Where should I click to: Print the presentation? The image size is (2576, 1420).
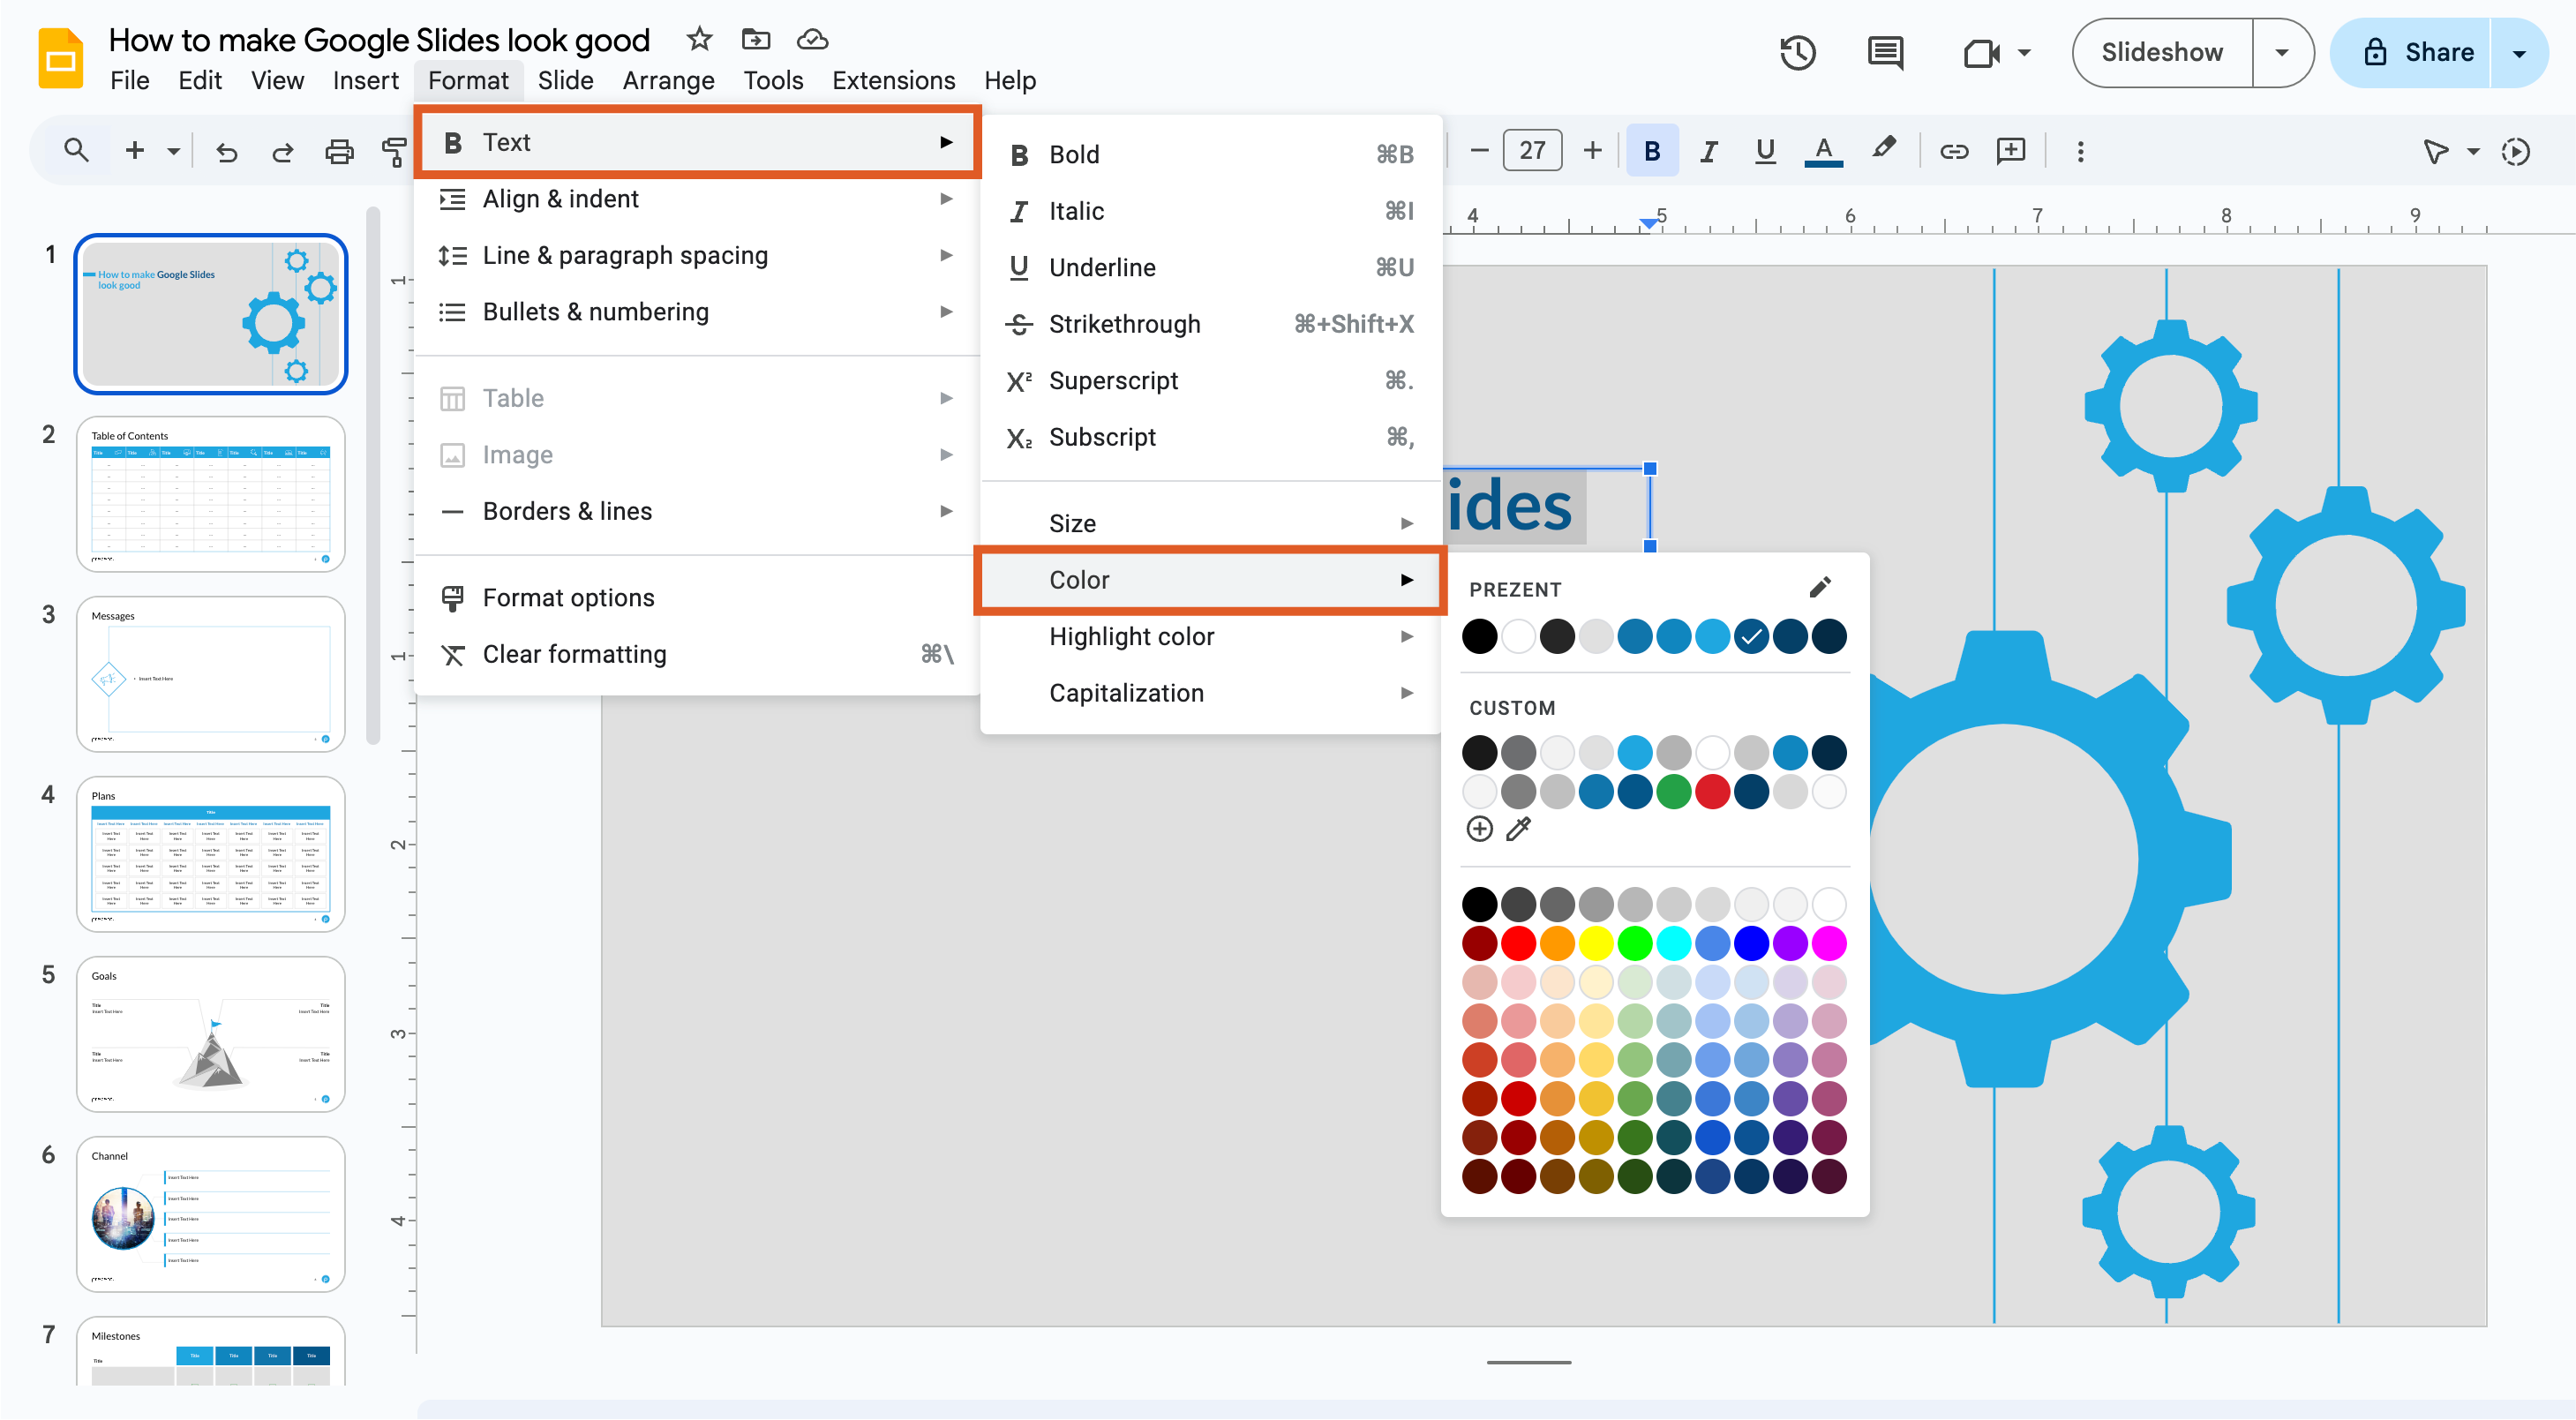click(340, 151)
